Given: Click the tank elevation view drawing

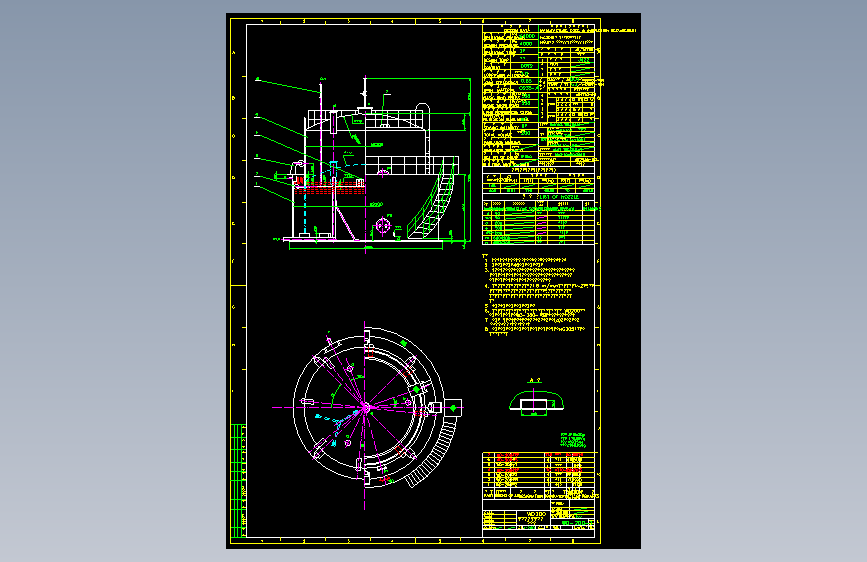Looking at the screenshot, I should tap(364, 165).
